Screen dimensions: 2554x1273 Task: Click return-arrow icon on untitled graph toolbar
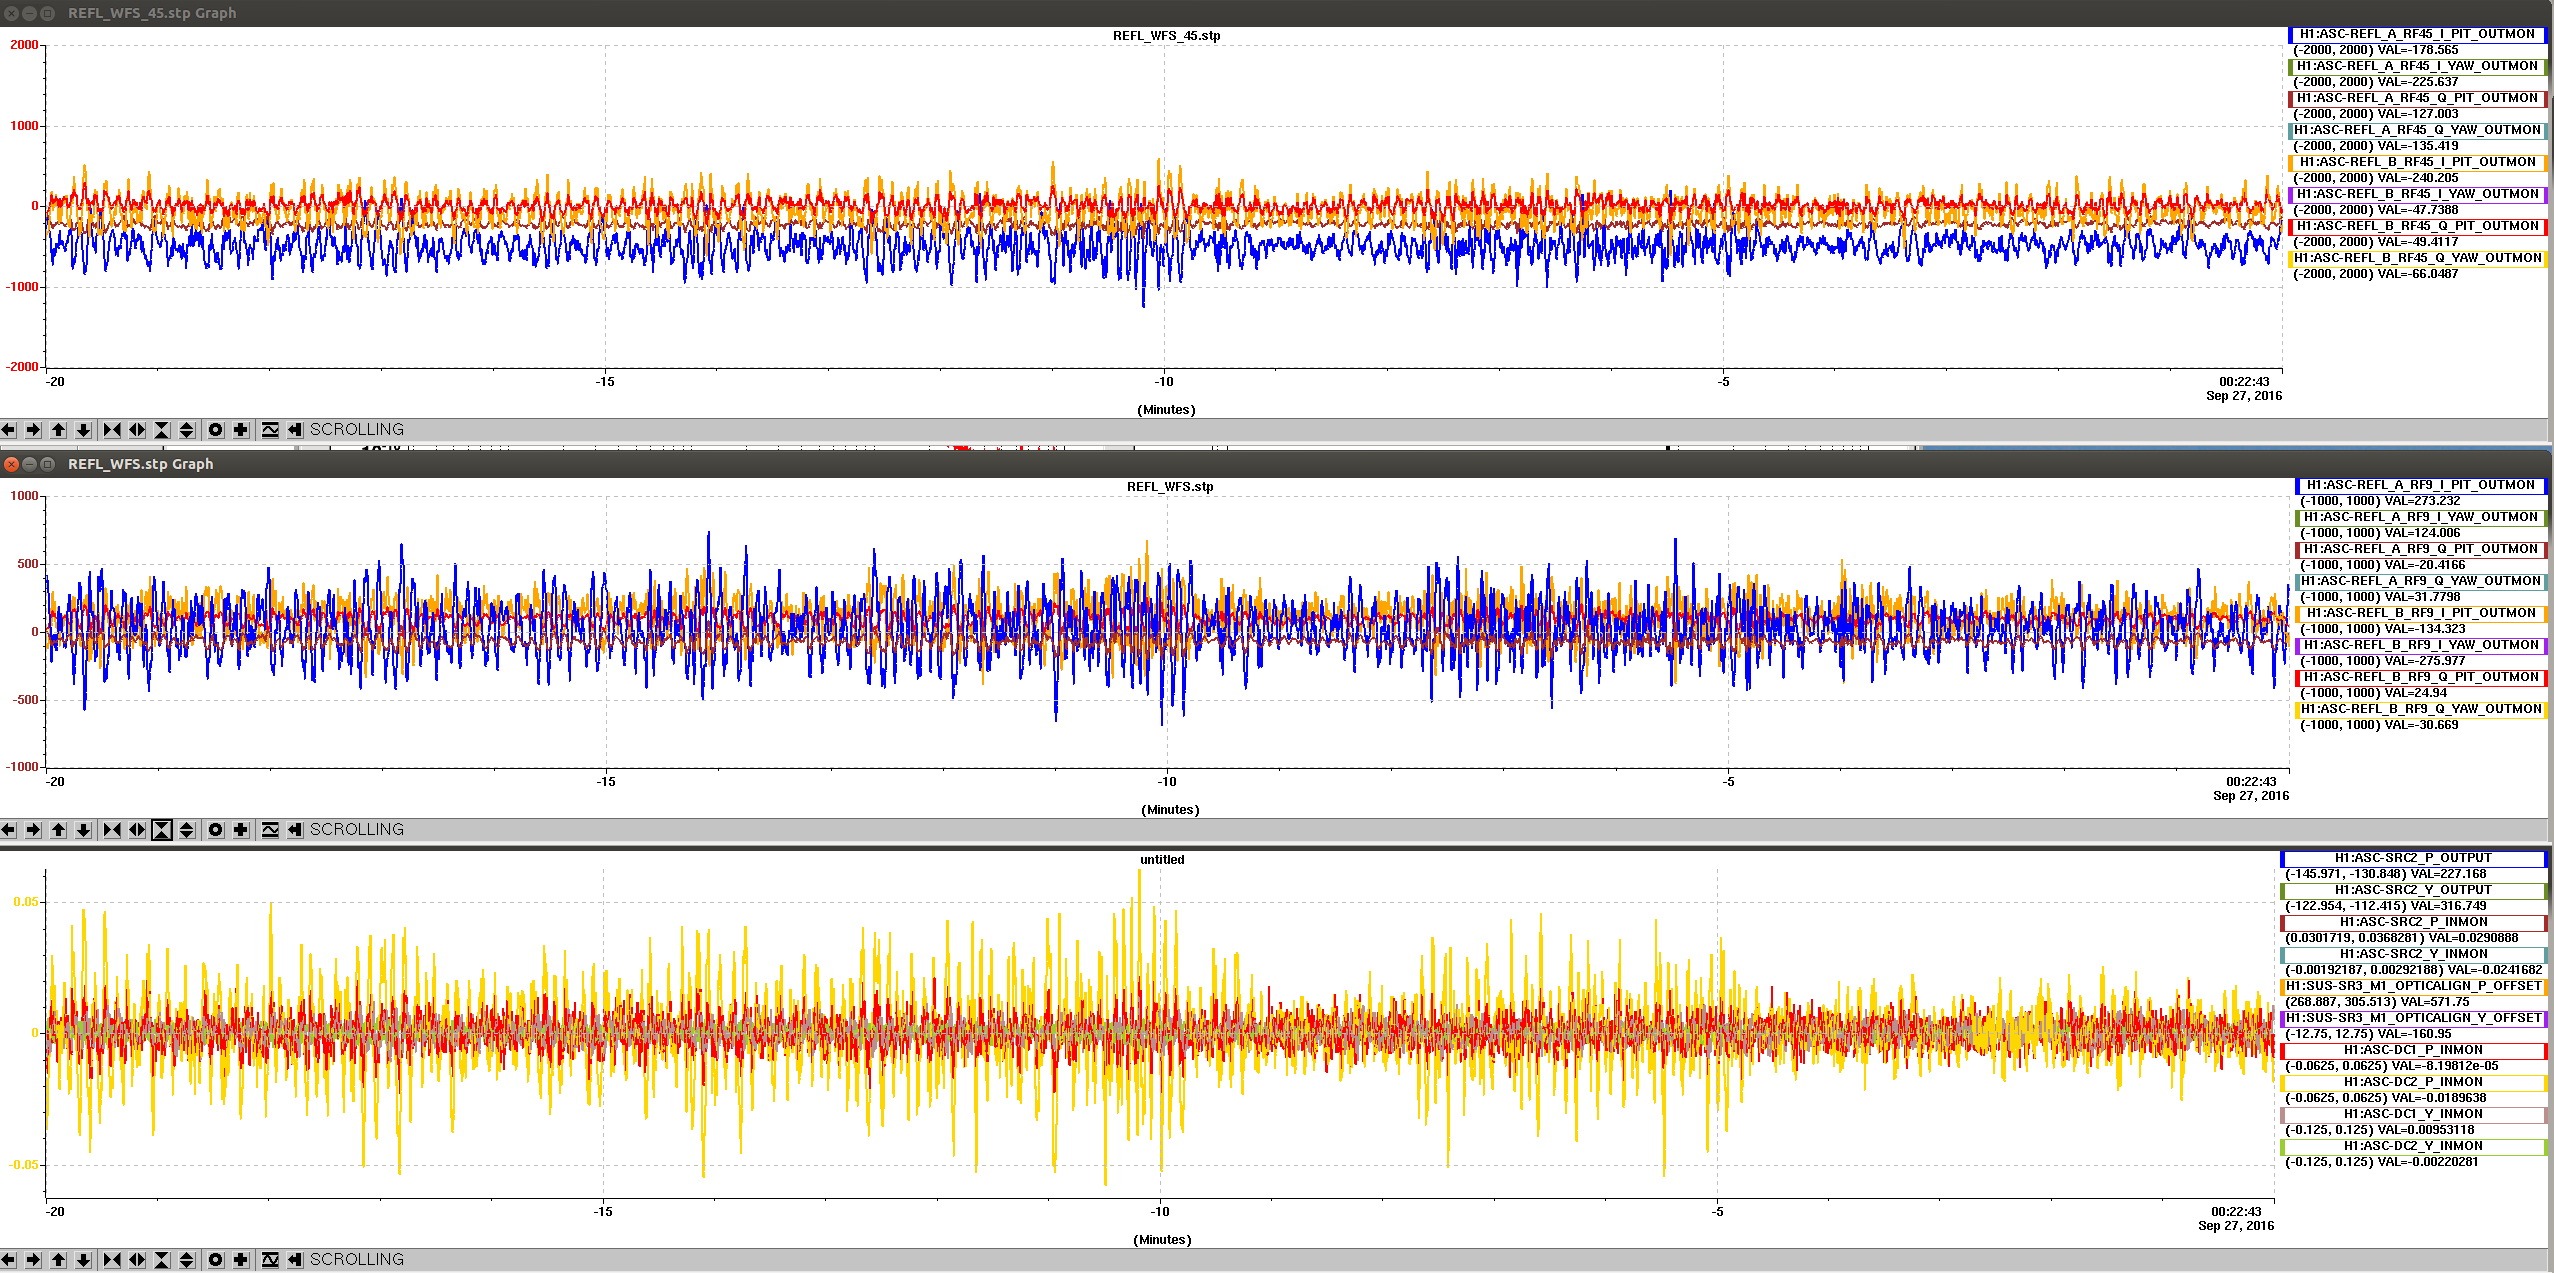[295, 1260]
